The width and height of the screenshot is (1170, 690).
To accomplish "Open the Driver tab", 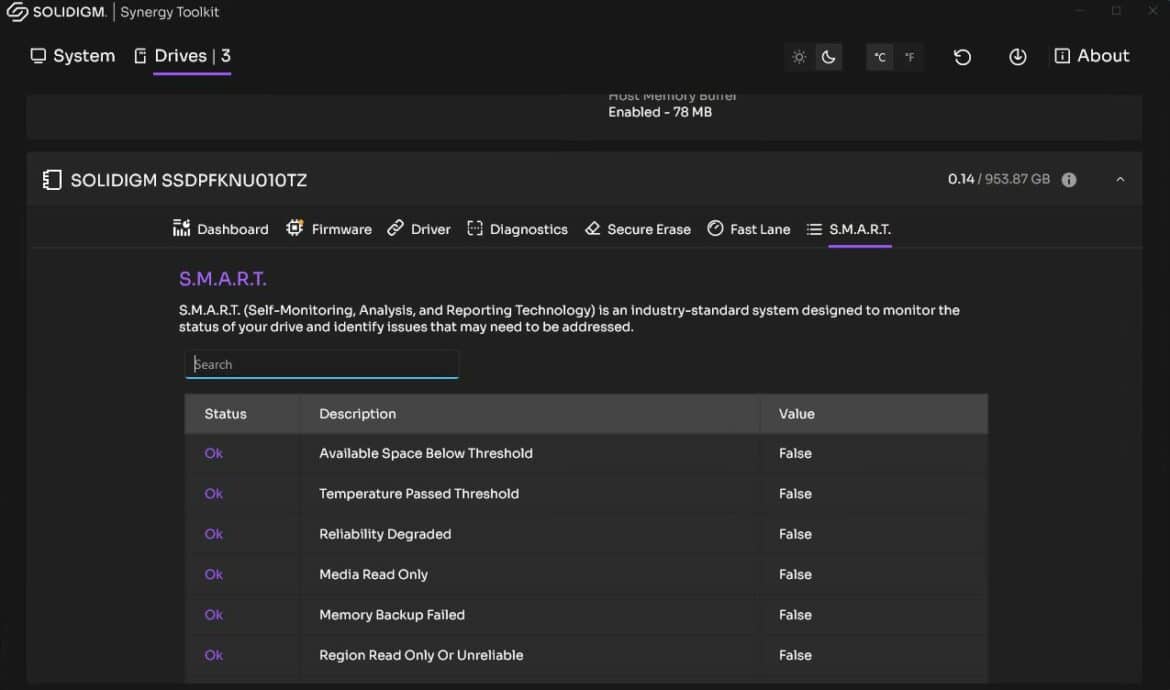I will [419, 229].
